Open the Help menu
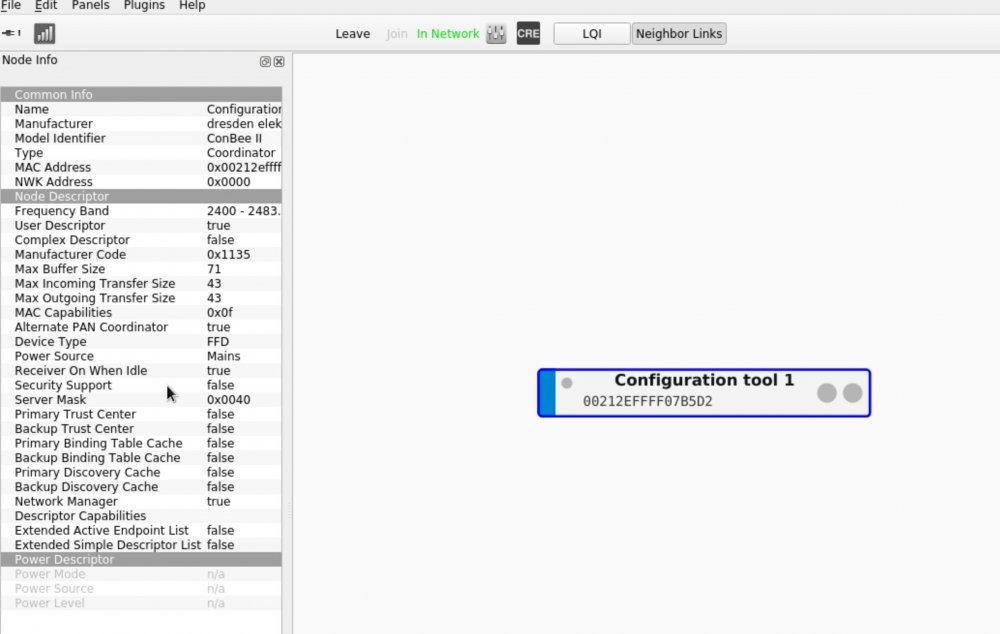 point(192,6)
